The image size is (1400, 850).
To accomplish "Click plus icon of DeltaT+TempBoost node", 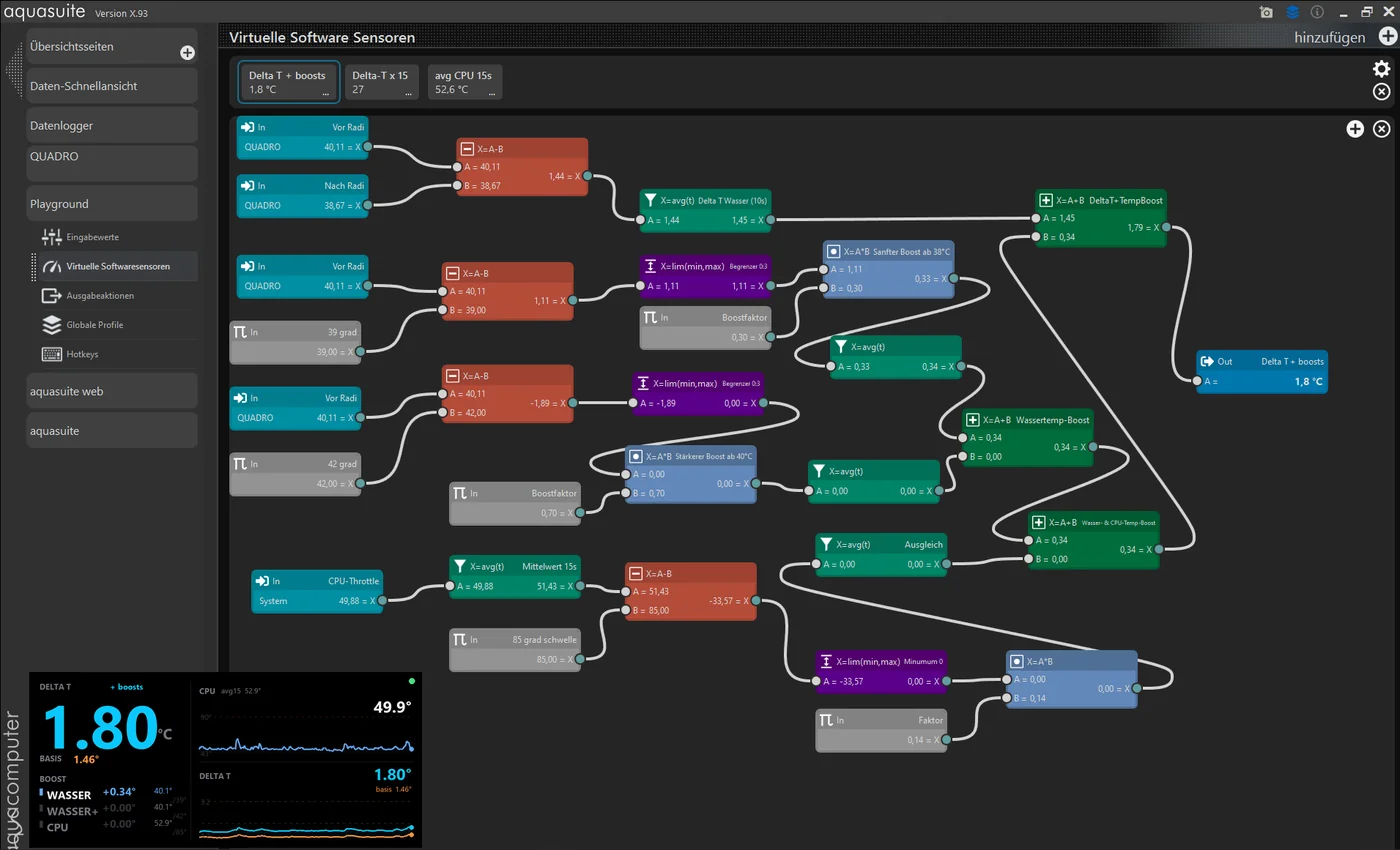I will [1046, 200].
